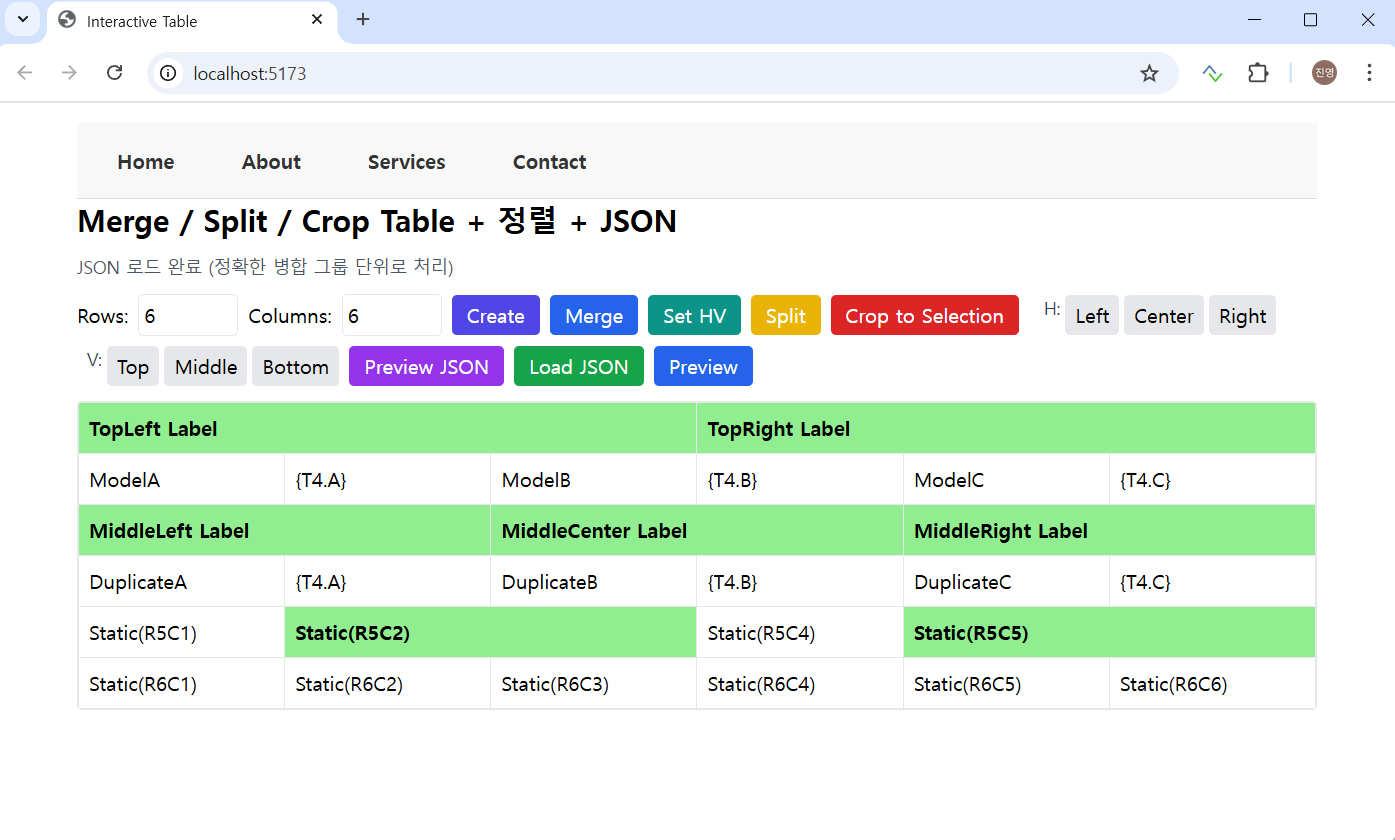Image resolution: width=1395 pixels, height=840 pixels.
Task: Expand the tab search dropdown arrow
Action: click(22, 20)
